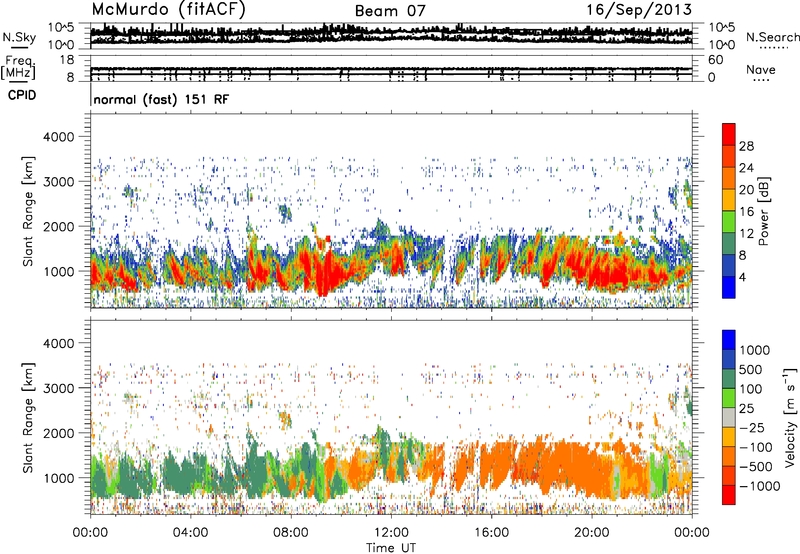Click the 'normal (fast) 151 RF' text
The height and width of the screenshot is (554, 800).
161,99
